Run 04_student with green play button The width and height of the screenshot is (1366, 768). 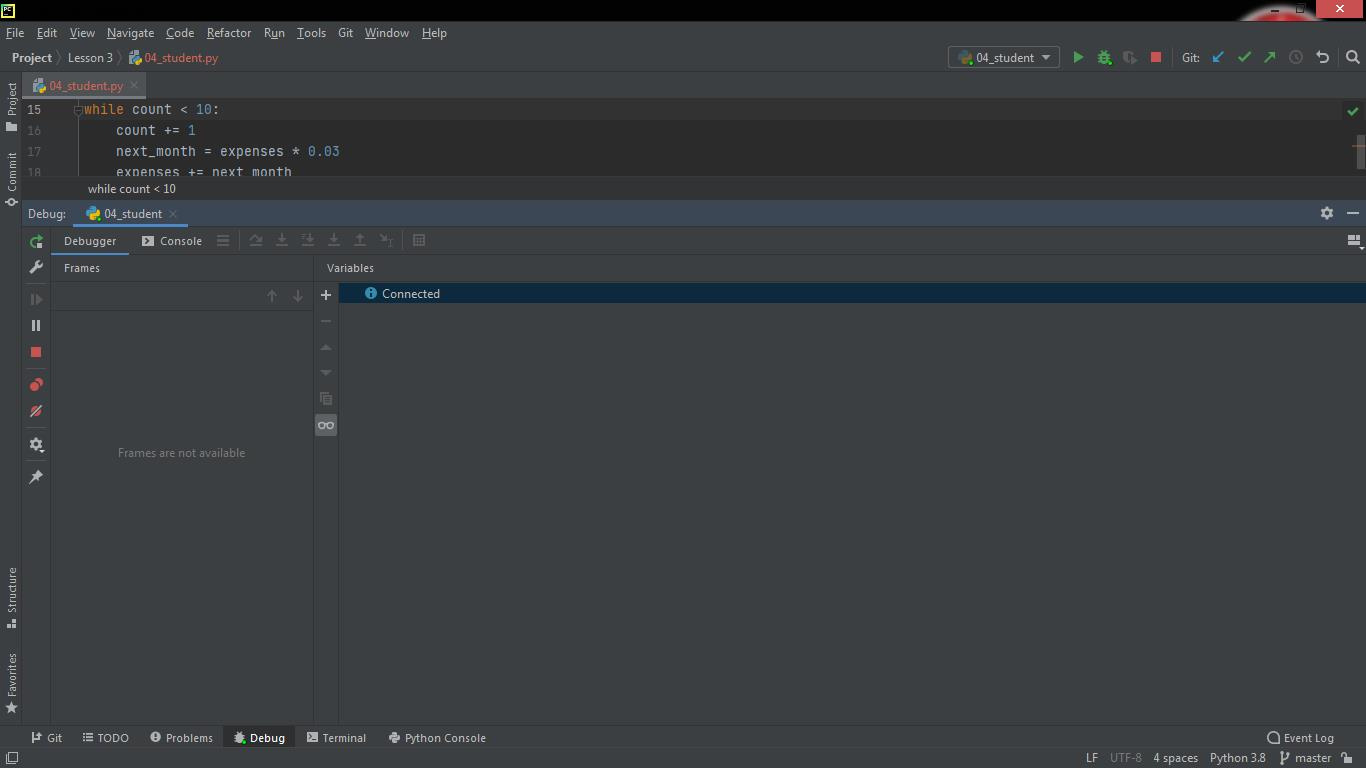click(1078, 58)
